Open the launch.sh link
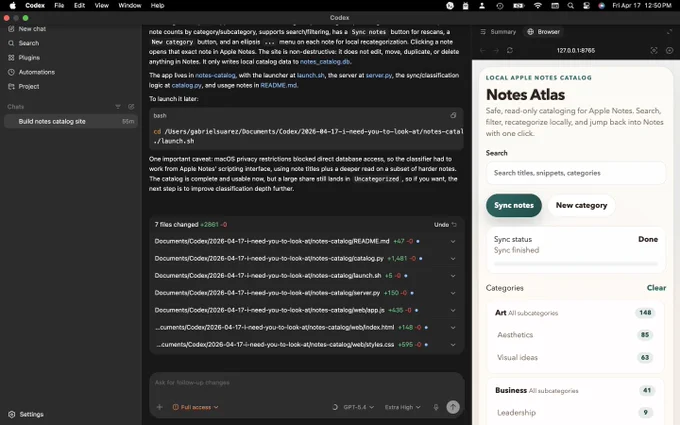The width and height of the screenshot is (680, 425). click(x=311, y=75)
